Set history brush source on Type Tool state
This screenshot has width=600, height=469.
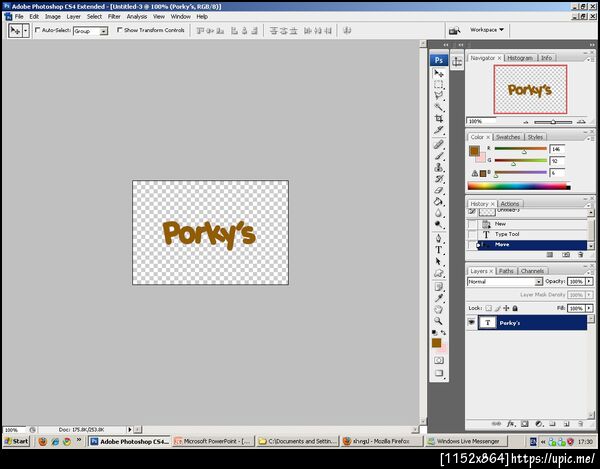[472, 234]
